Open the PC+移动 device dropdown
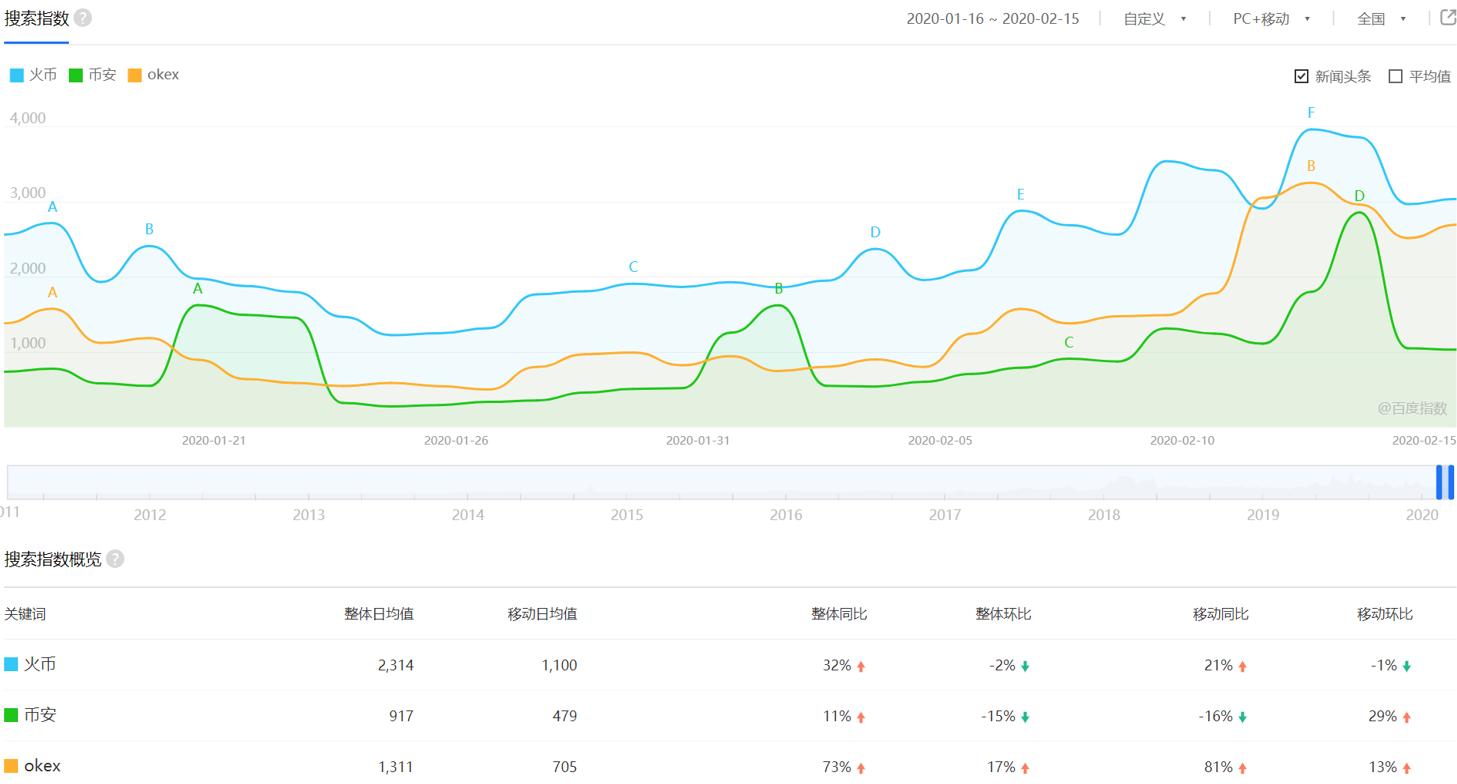1457x784 pixels. [1272, 19]
